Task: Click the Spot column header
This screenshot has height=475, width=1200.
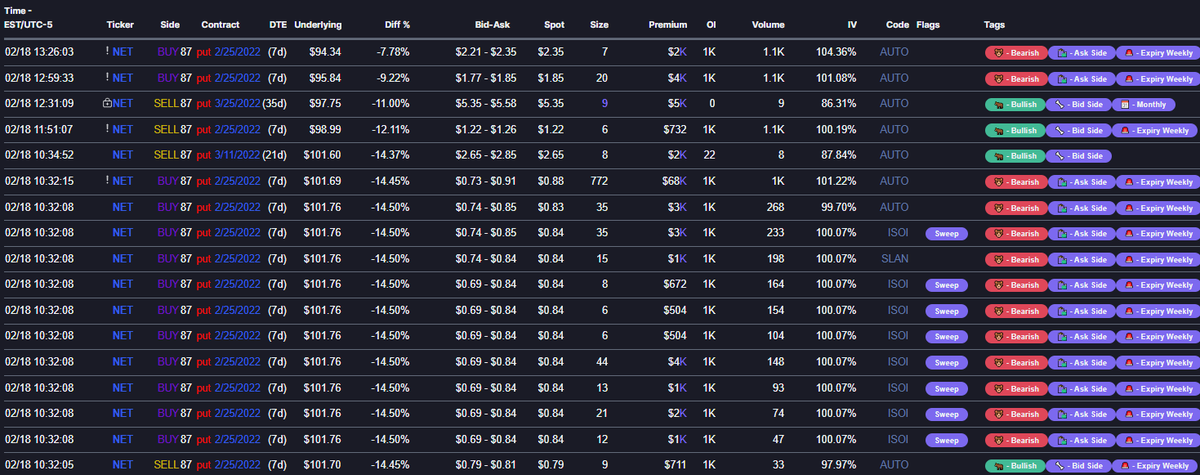Action: pos(554,23)
